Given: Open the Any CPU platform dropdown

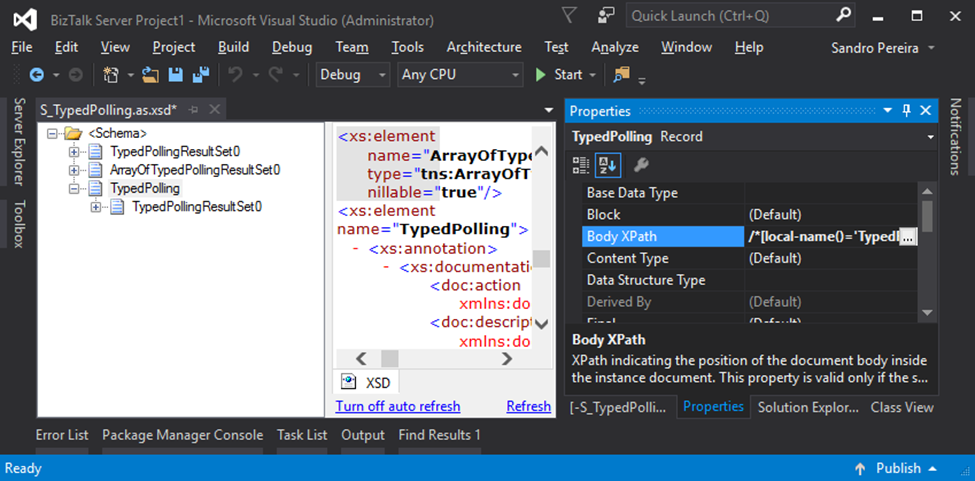Looking at the screenshot, I should (x=460, y=75).
